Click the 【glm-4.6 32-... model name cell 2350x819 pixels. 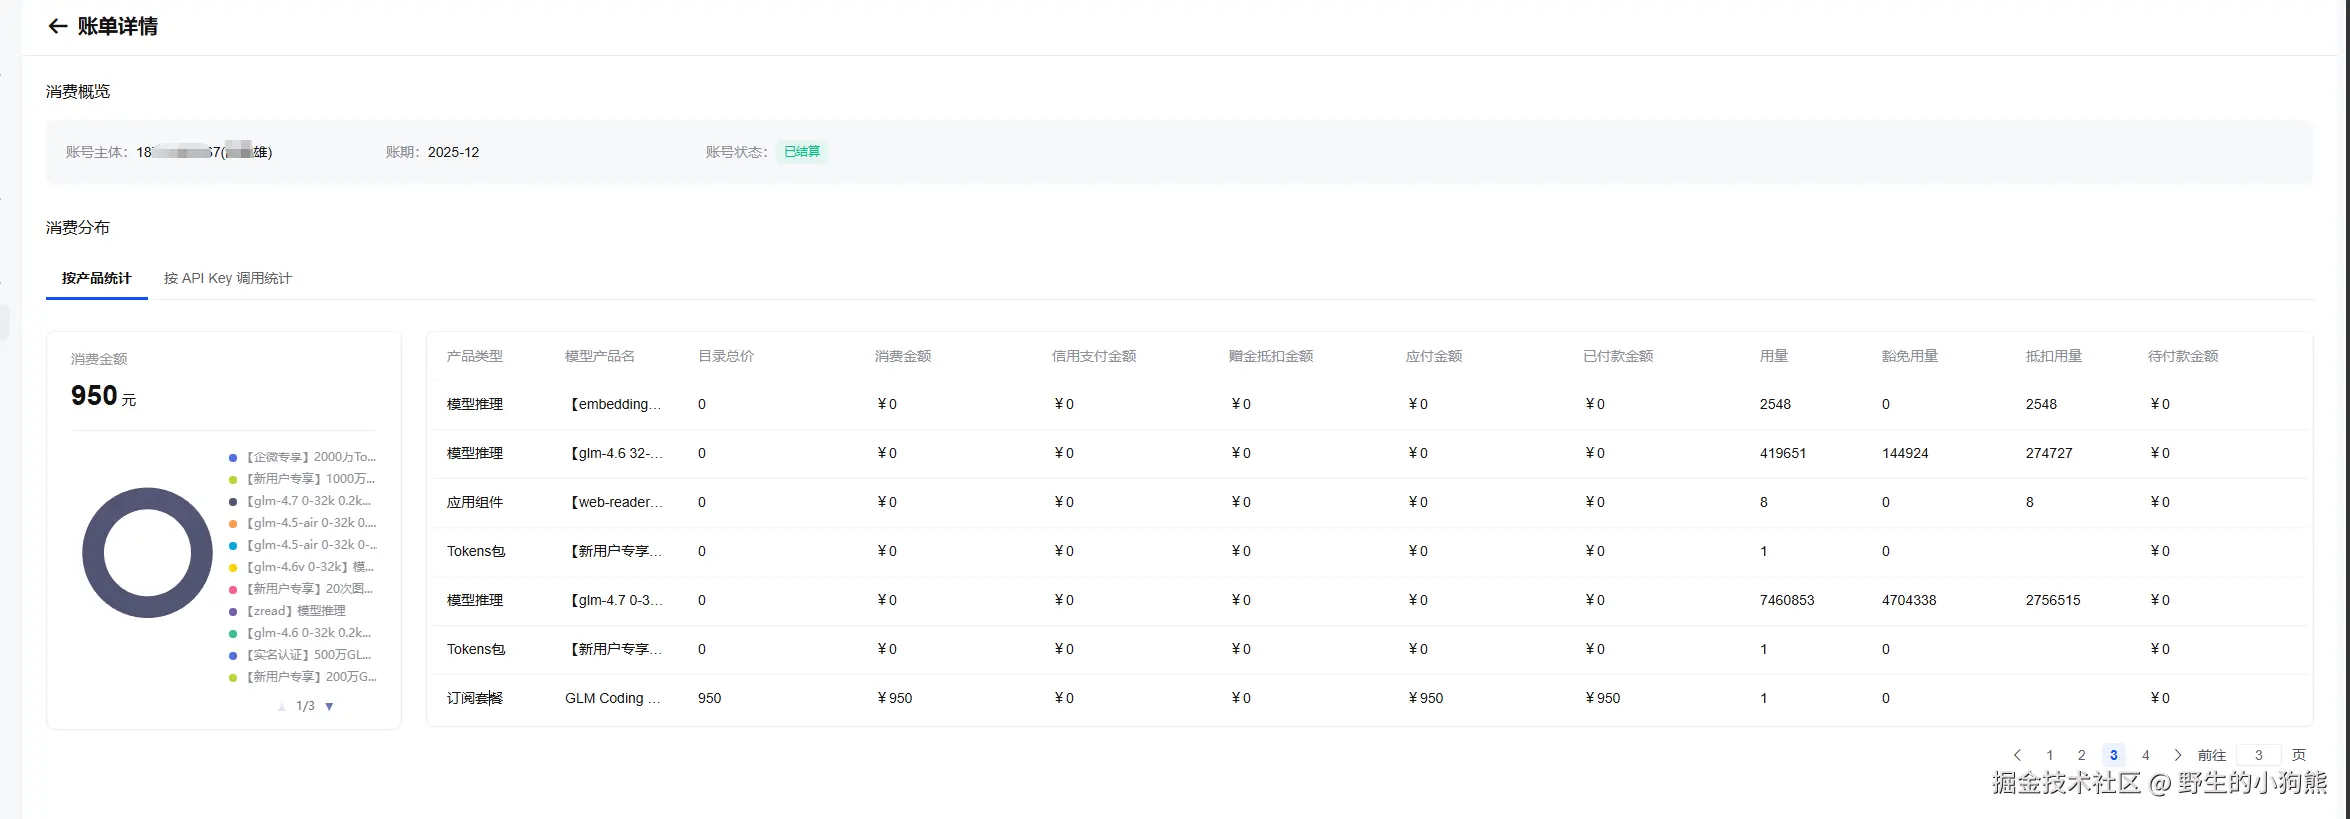click(615, 453)
